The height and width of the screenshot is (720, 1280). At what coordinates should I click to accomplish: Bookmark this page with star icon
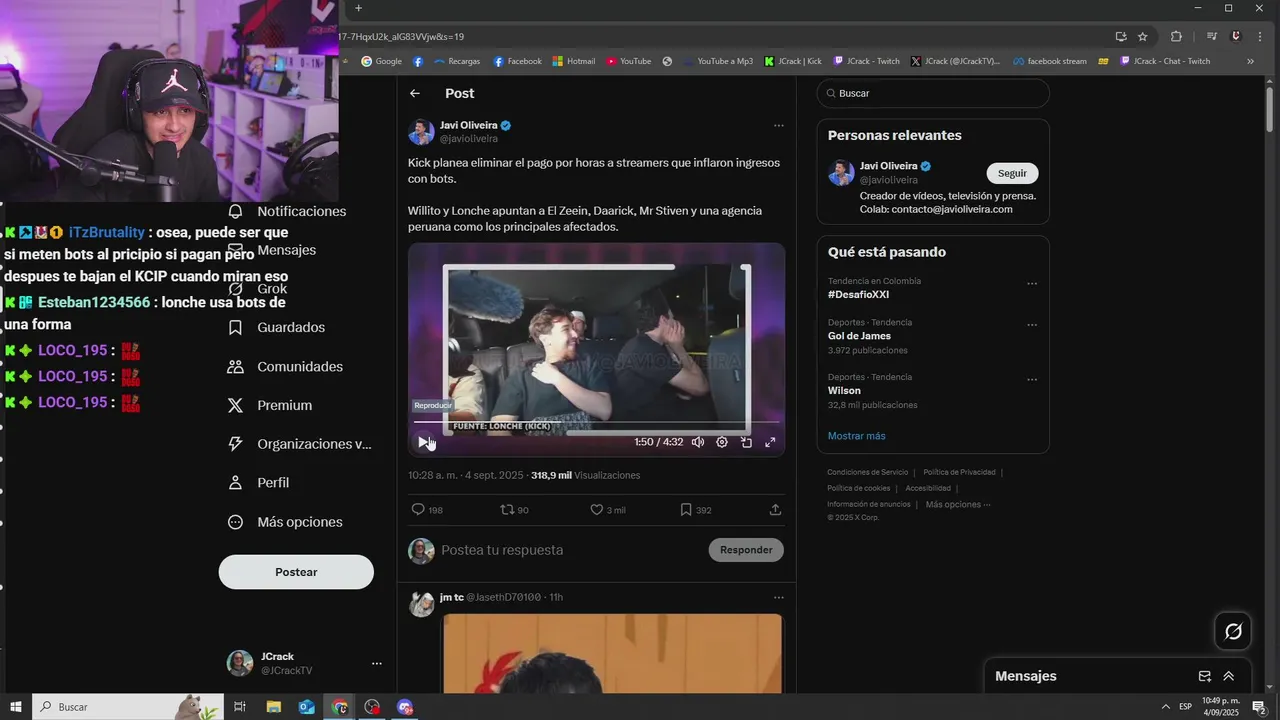pyautogui.click(x=1143, y=37)
